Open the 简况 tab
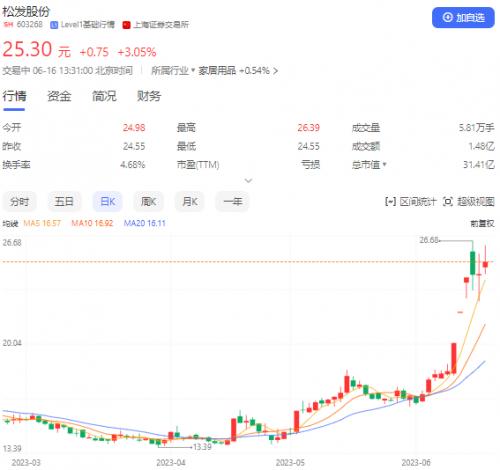The width and height of the screenshot is (500, 470). click(104, 96)
